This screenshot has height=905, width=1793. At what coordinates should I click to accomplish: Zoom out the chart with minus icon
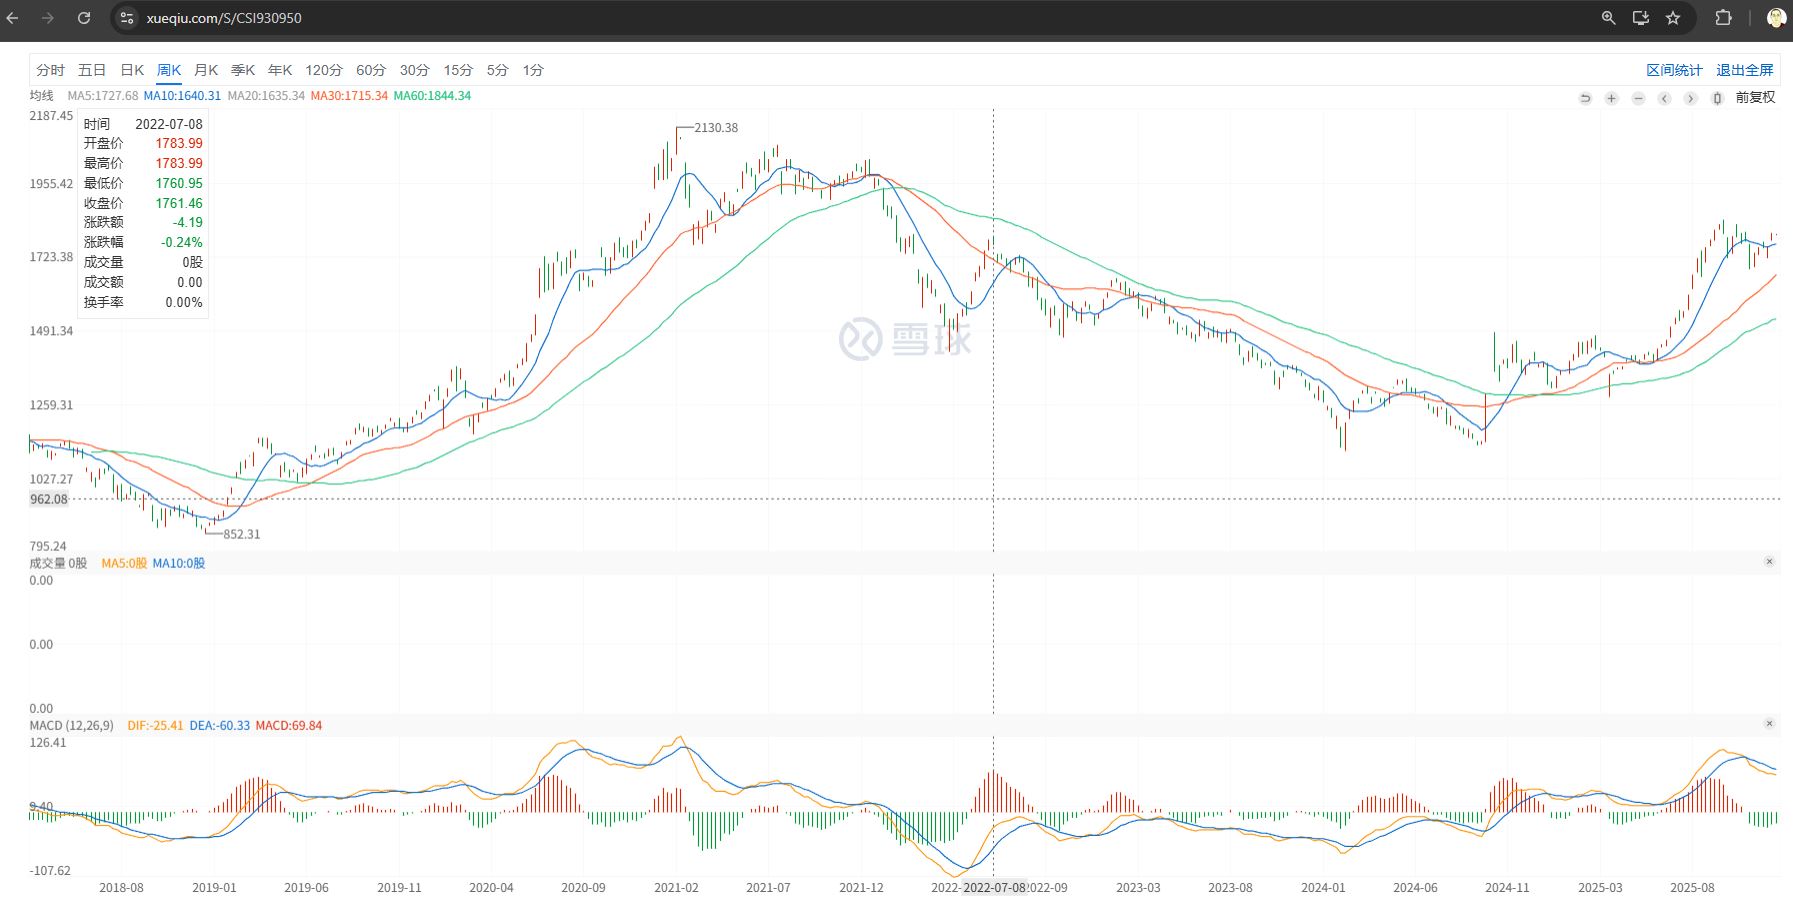(x=1638, y=98)
